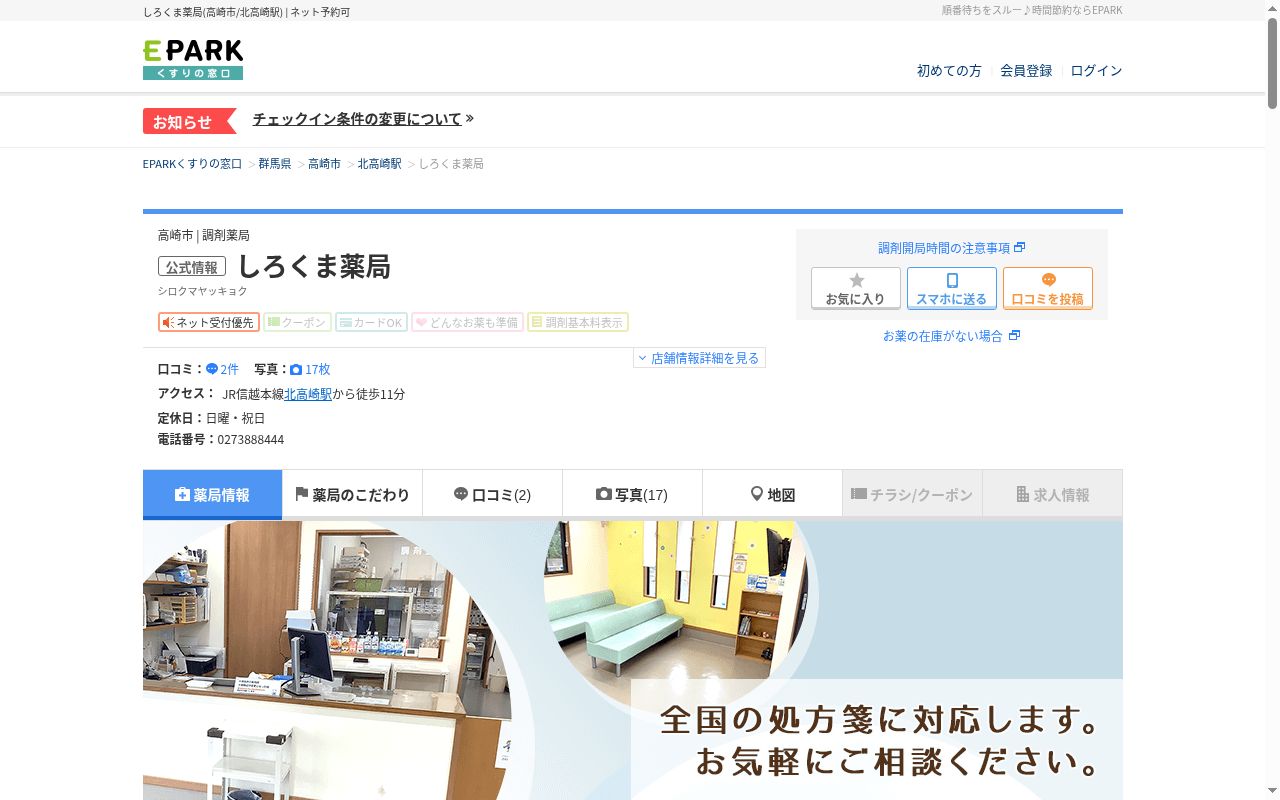Screen dimensions: 1280x800
Task: Click the external link icon after 調剤開局時間の注意事項
Action: point(1019,248)
